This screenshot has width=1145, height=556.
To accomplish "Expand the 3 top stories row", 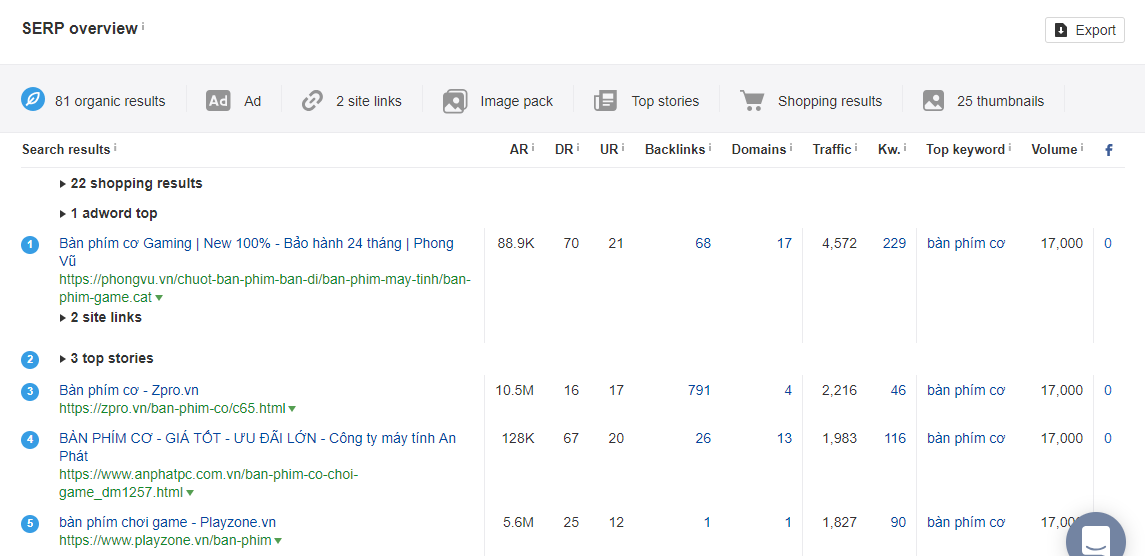I will point(106,358).
